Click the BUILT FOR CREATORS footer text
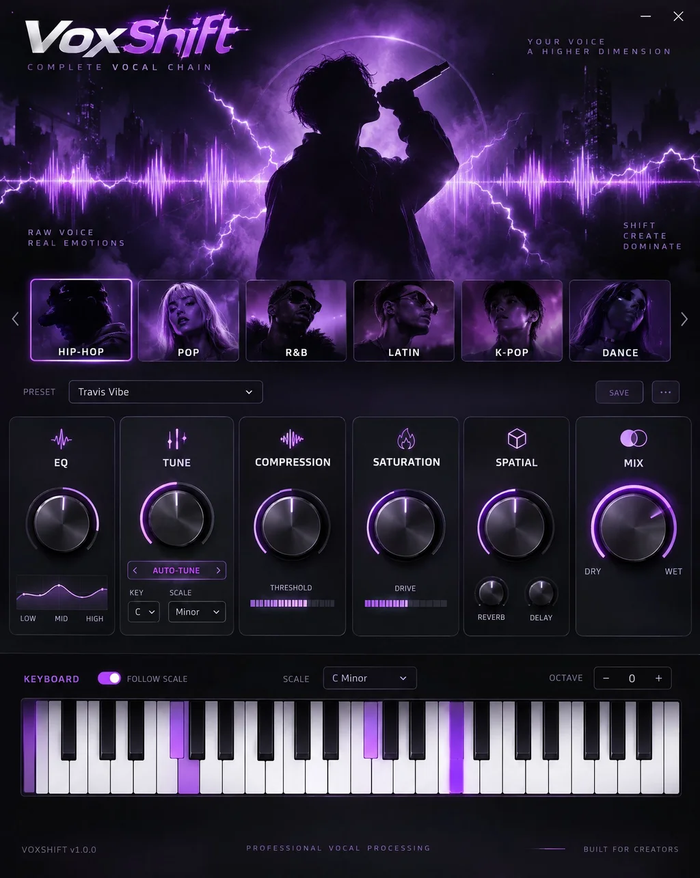This screenshot has width=700, height=878. [x=631, y=849]
